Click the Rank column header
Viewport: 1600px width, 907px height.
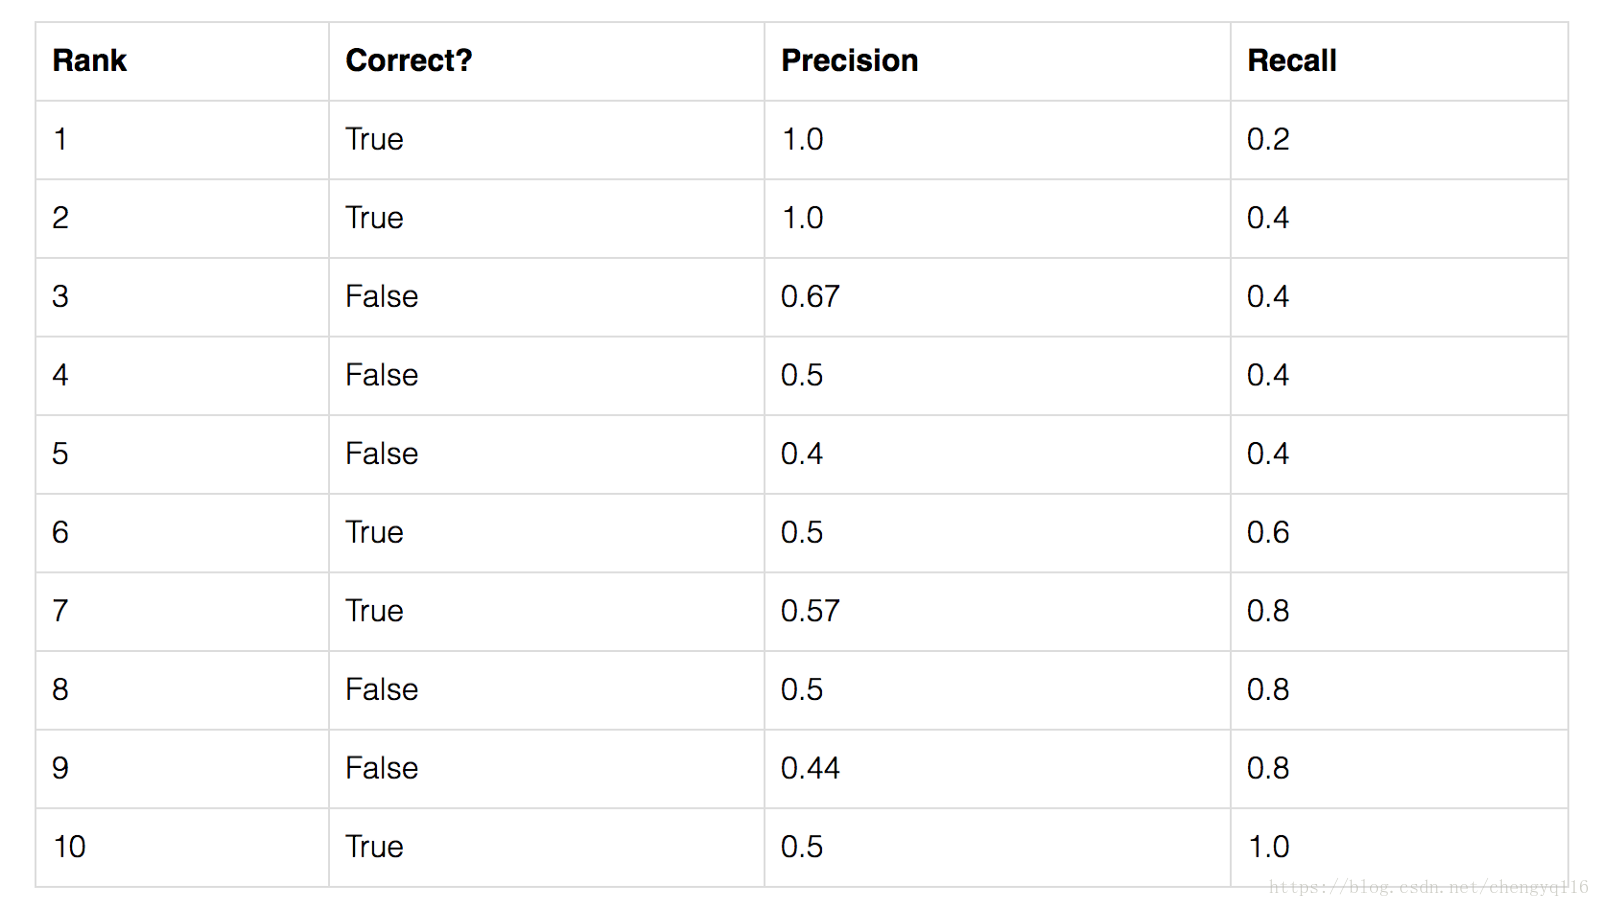(90, 61)
